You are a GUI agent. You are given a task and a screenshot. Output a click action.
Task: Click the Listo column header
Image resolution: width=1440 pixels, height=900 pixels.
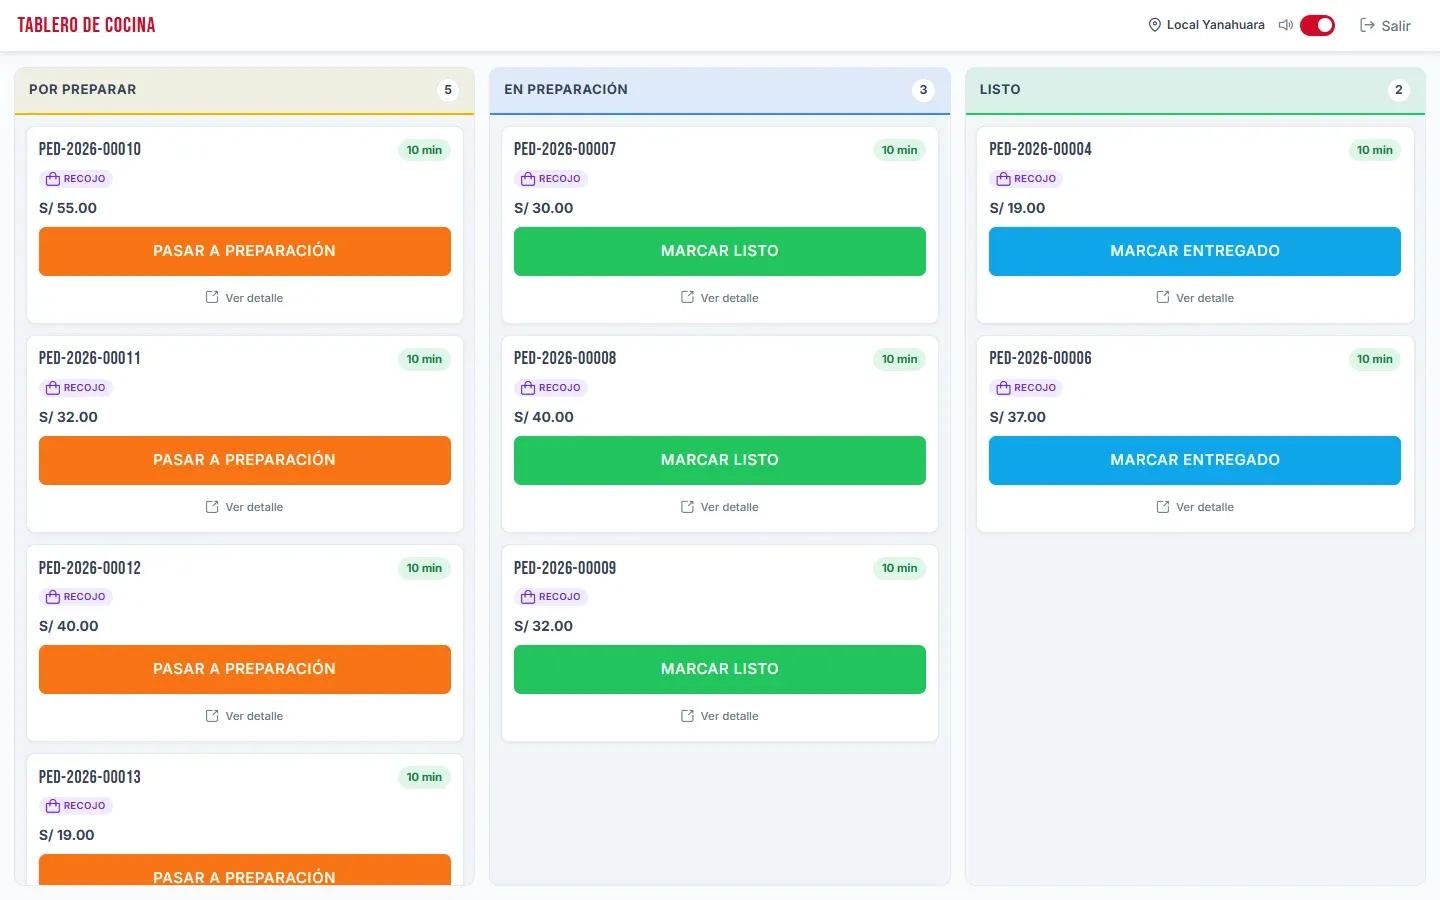pos(1195,90)
